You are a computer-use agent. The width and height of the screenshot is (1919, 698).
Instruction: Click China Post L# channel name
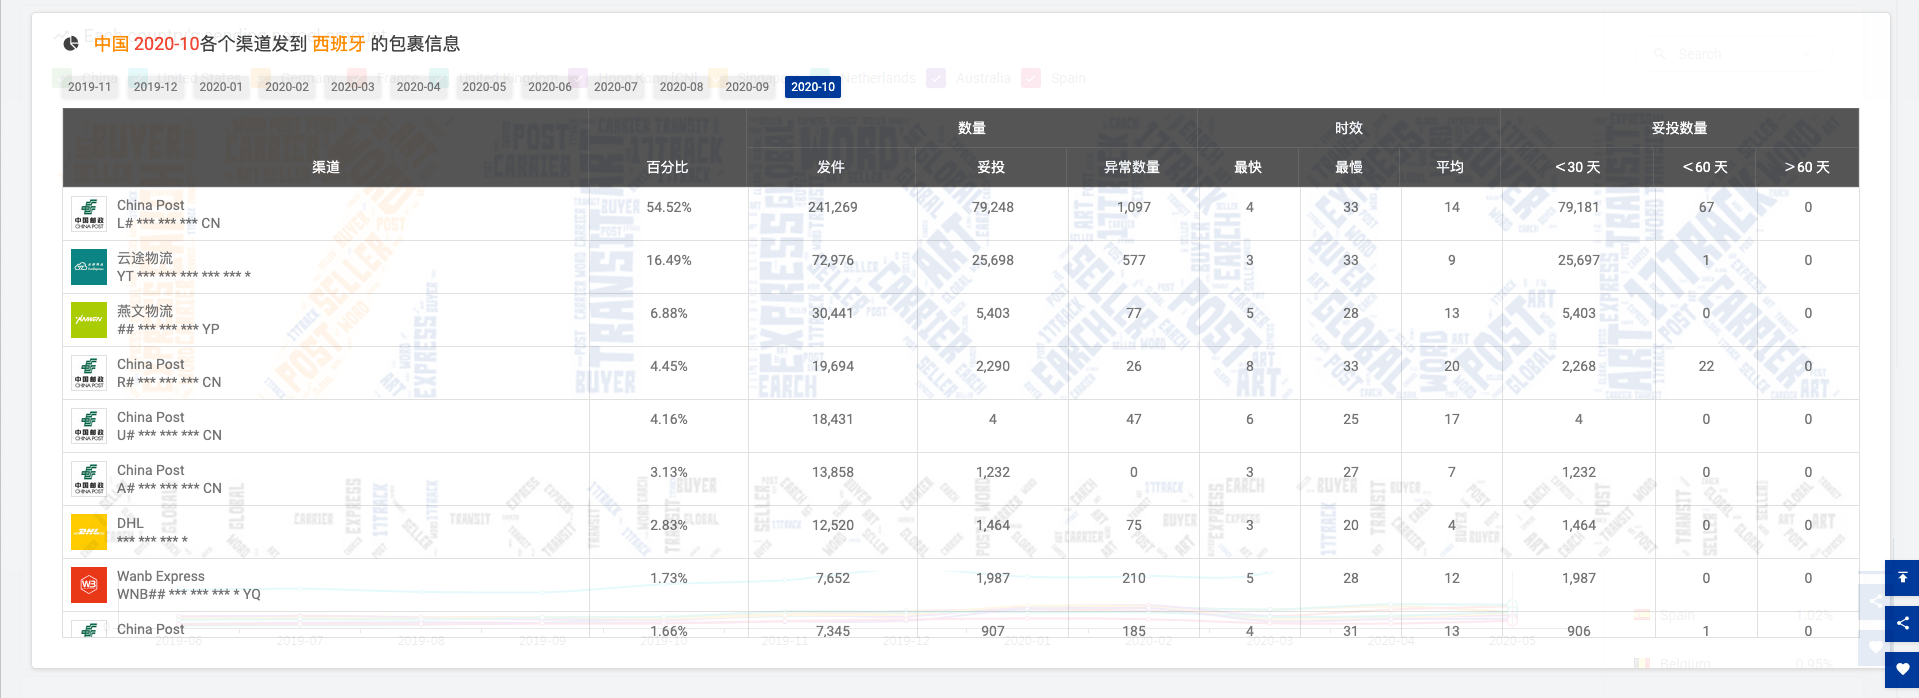pyautogui.click(x=151, y=205)
